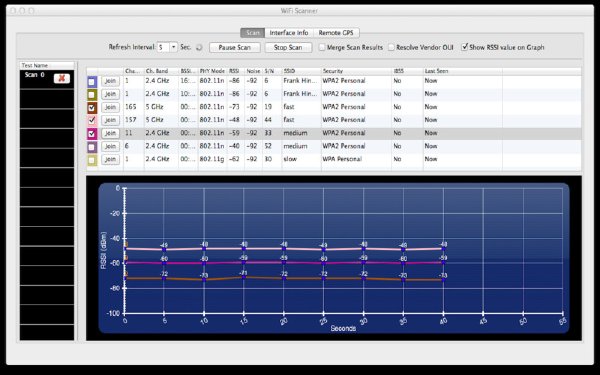Image resolution: width=600 pixels, height=375 pixels.
Task: Select Scan 0 in Test Name list
Action: pyautogui.click(x=47, y=79)
